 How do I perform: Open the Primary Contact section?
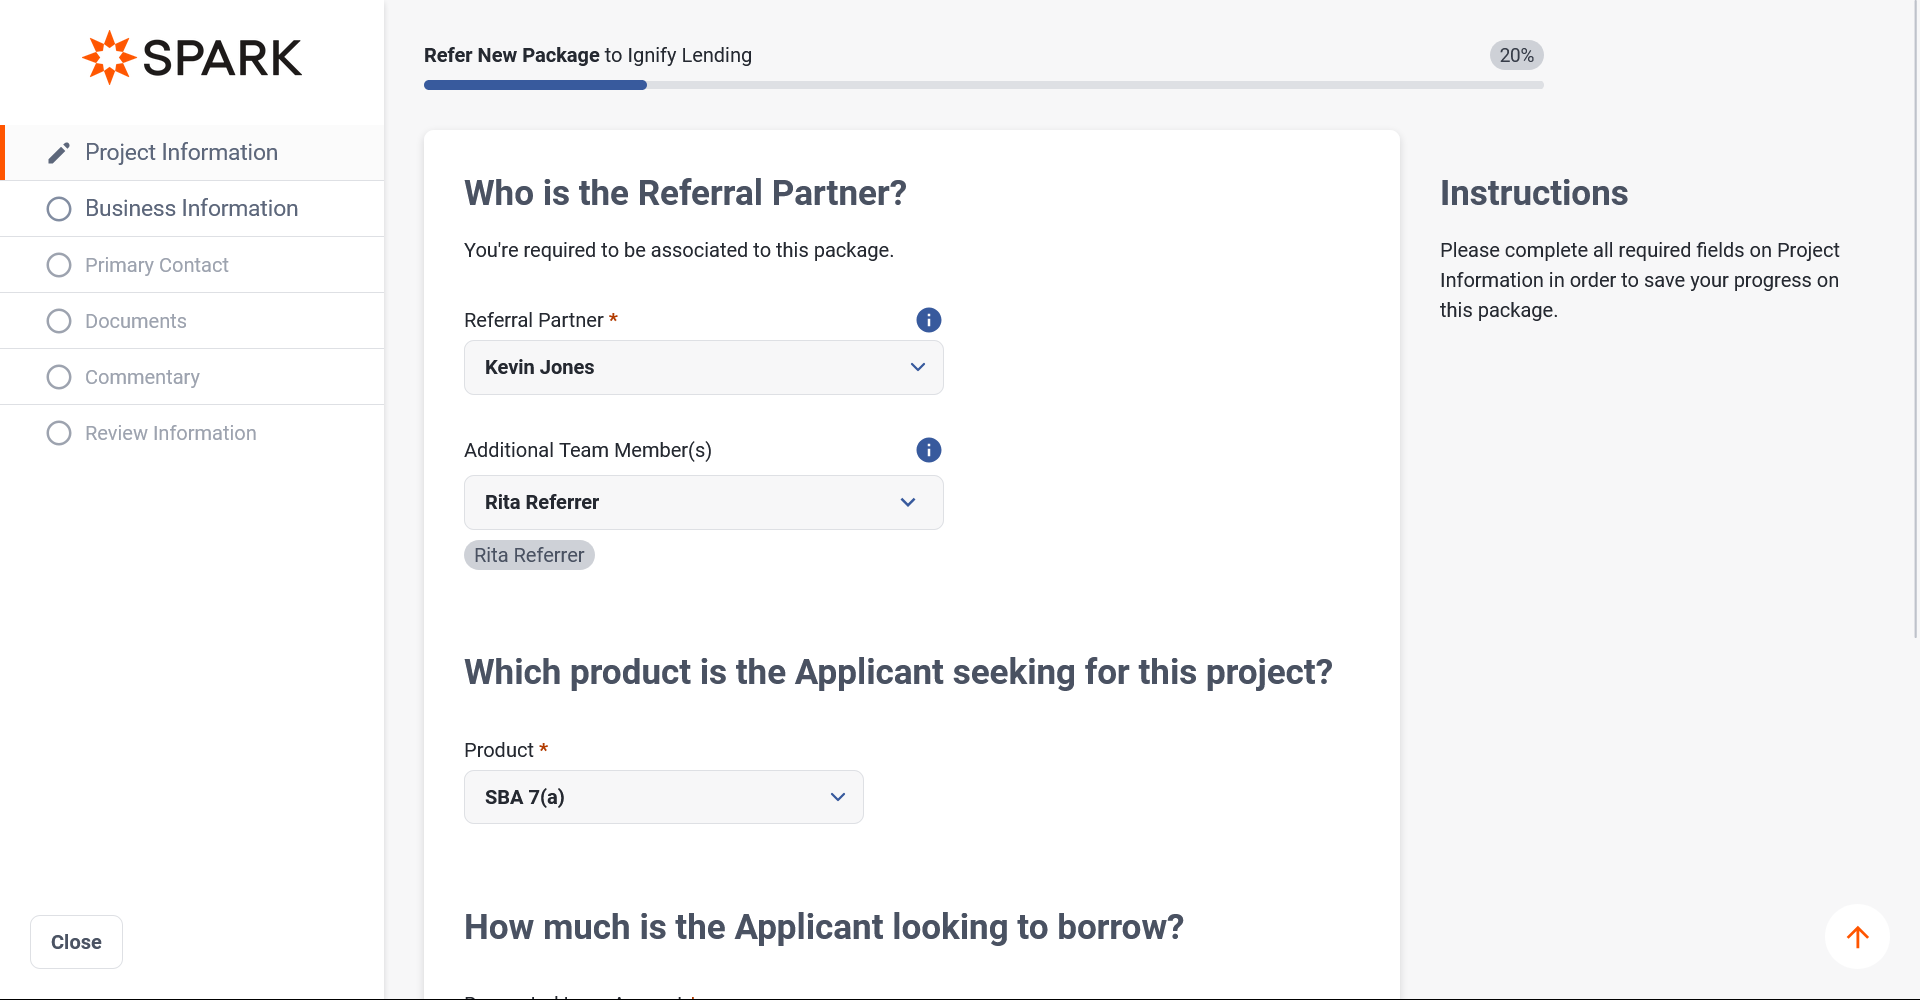coord(192,265)
